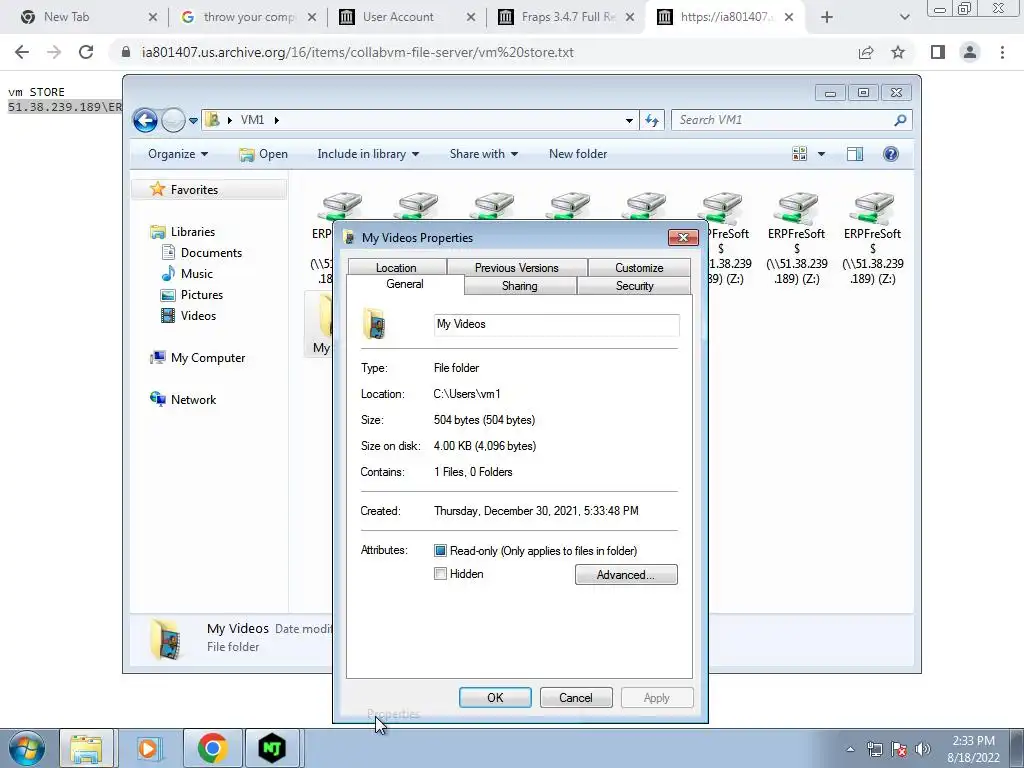The width and height of the screenshot is (1024, 768).
Task: Switch to the Customize tab
Action: pos(639,268)
